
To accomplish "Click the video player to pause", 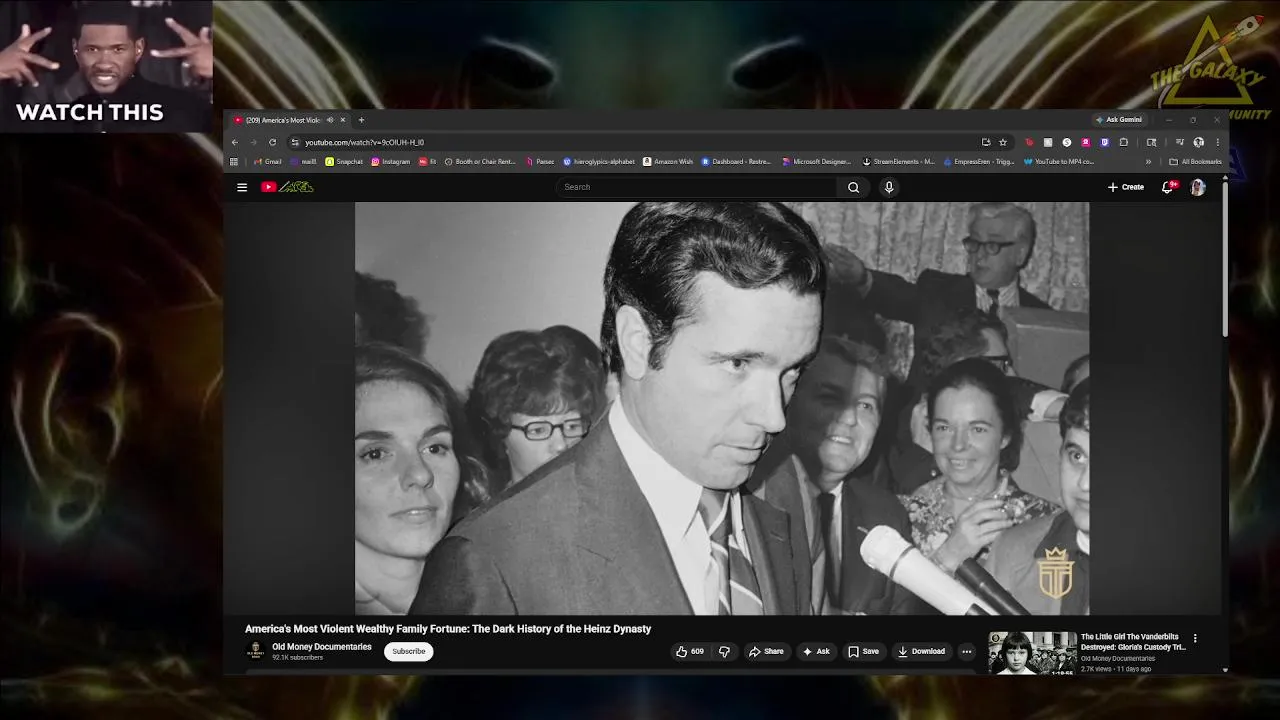I will click(722, 408).
